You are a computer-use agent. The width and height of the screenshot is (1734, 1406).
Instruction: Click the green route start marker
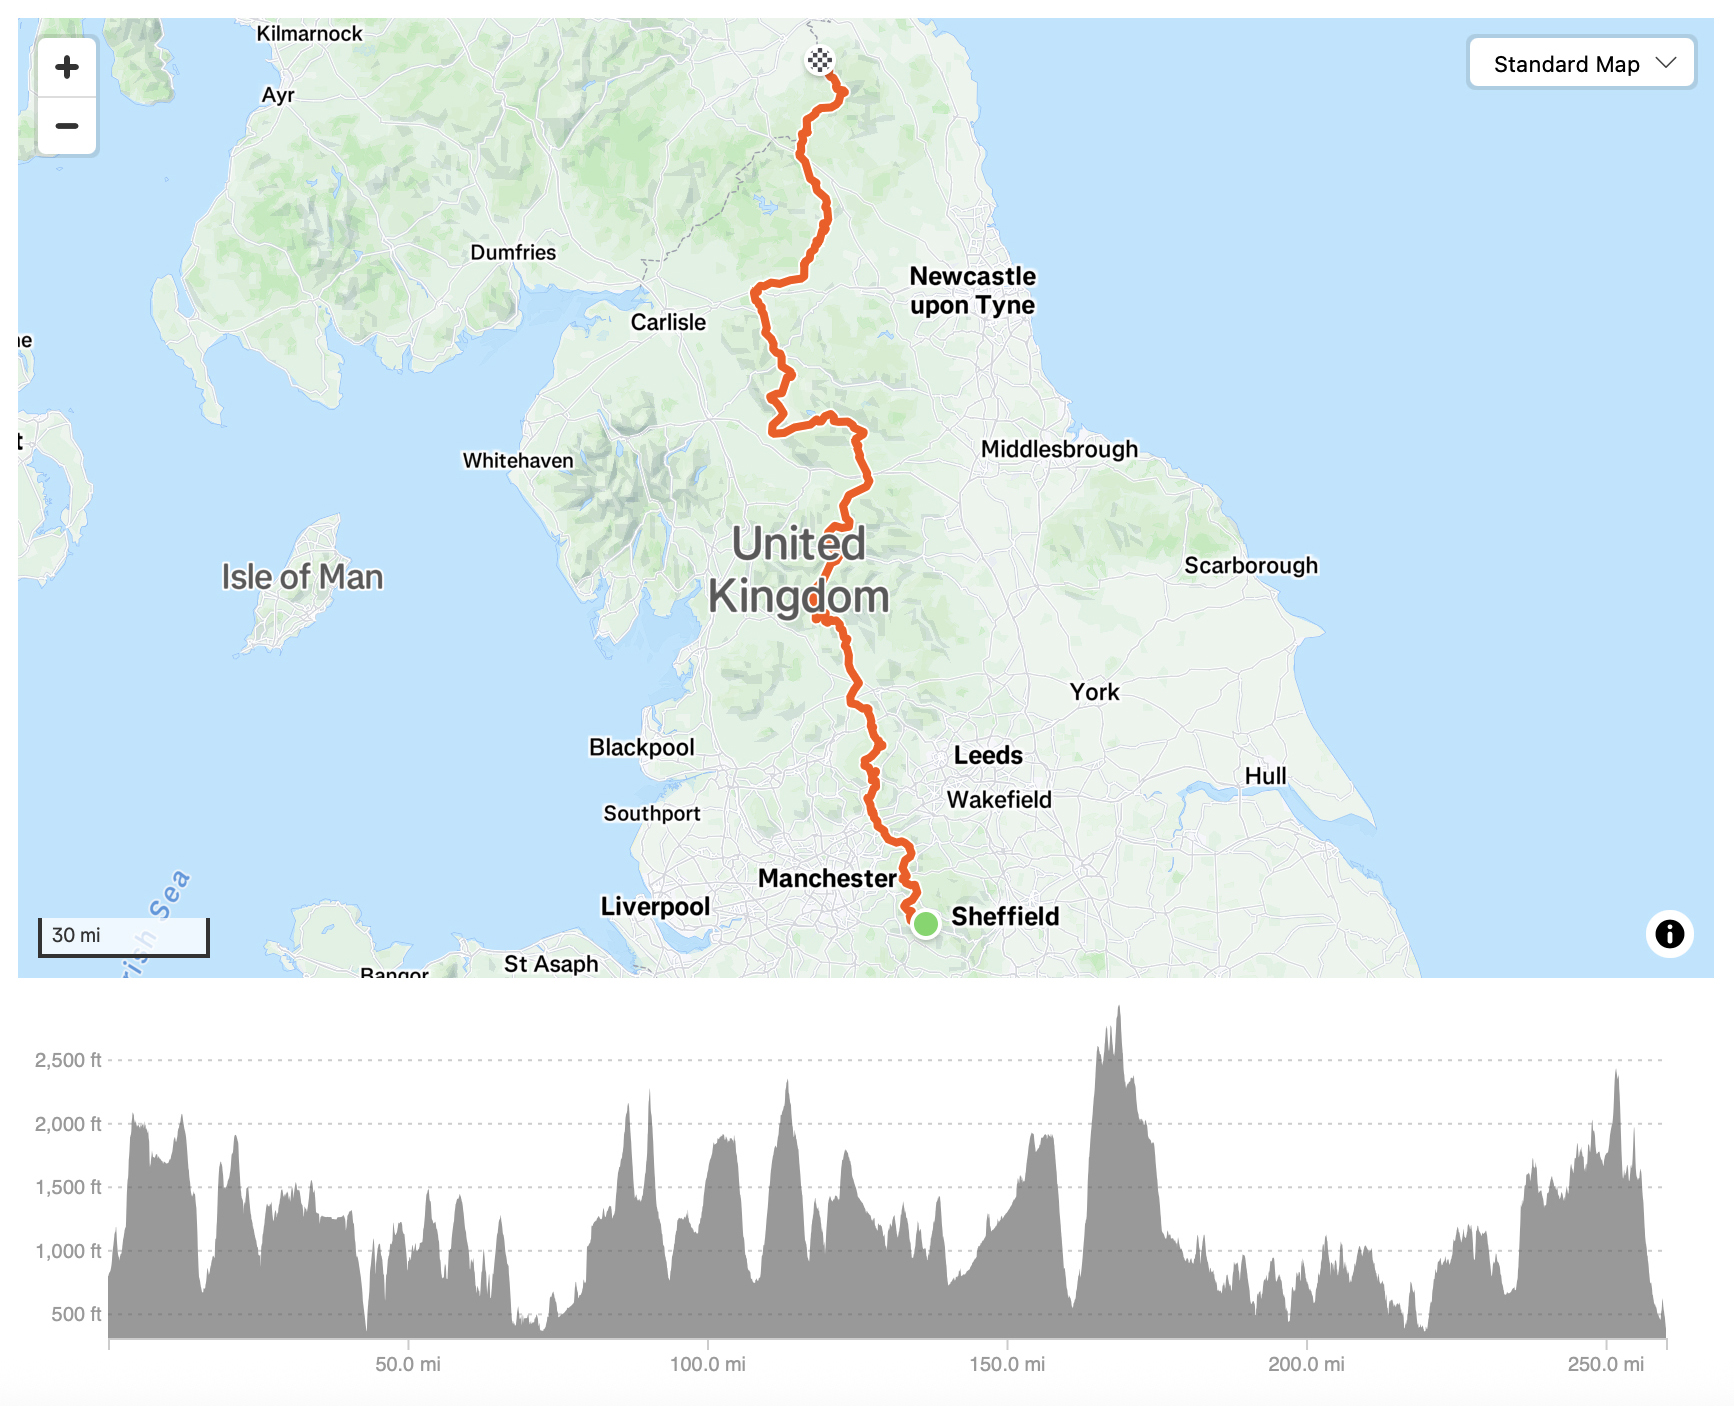926,924
